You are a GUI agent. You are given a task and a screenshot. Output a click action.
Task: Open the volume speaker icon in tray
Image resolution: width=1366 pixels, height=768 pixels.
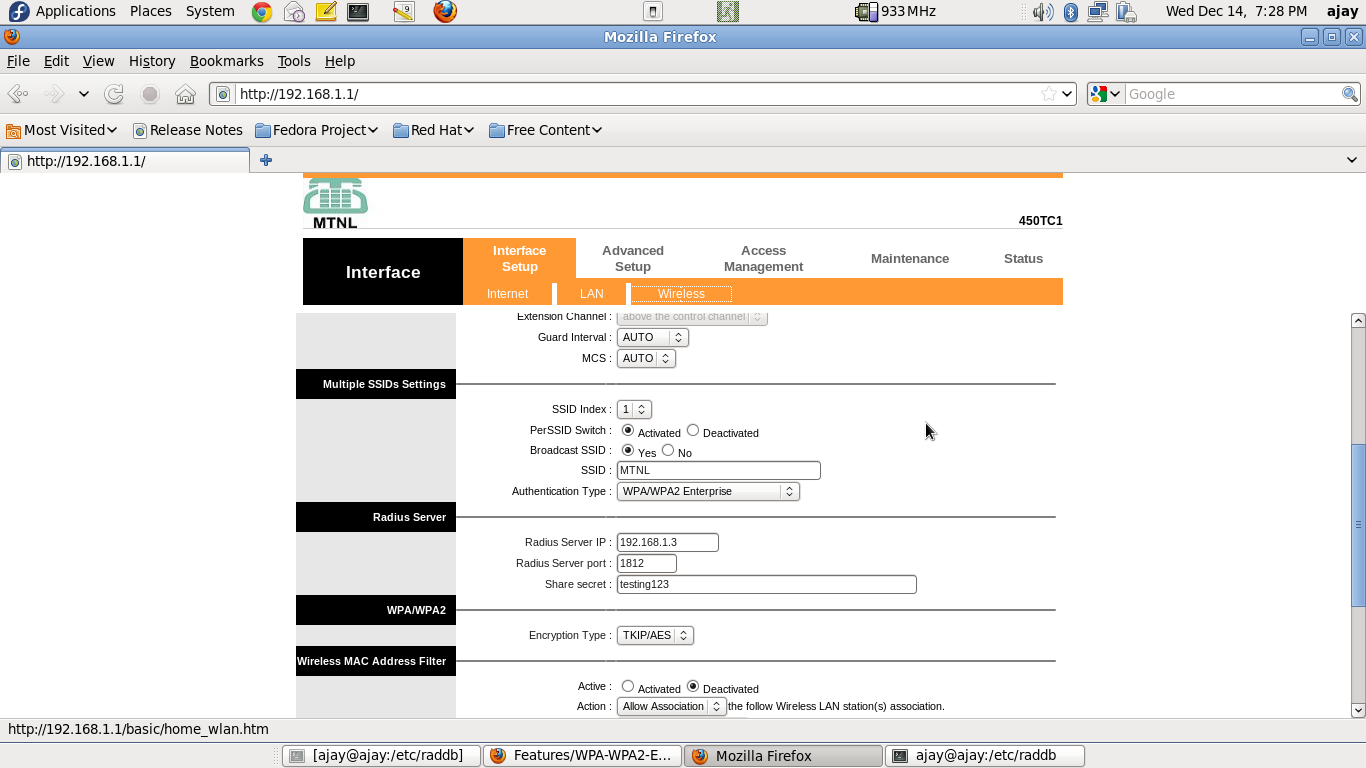pyautogui.click(x=1043, y=12)
